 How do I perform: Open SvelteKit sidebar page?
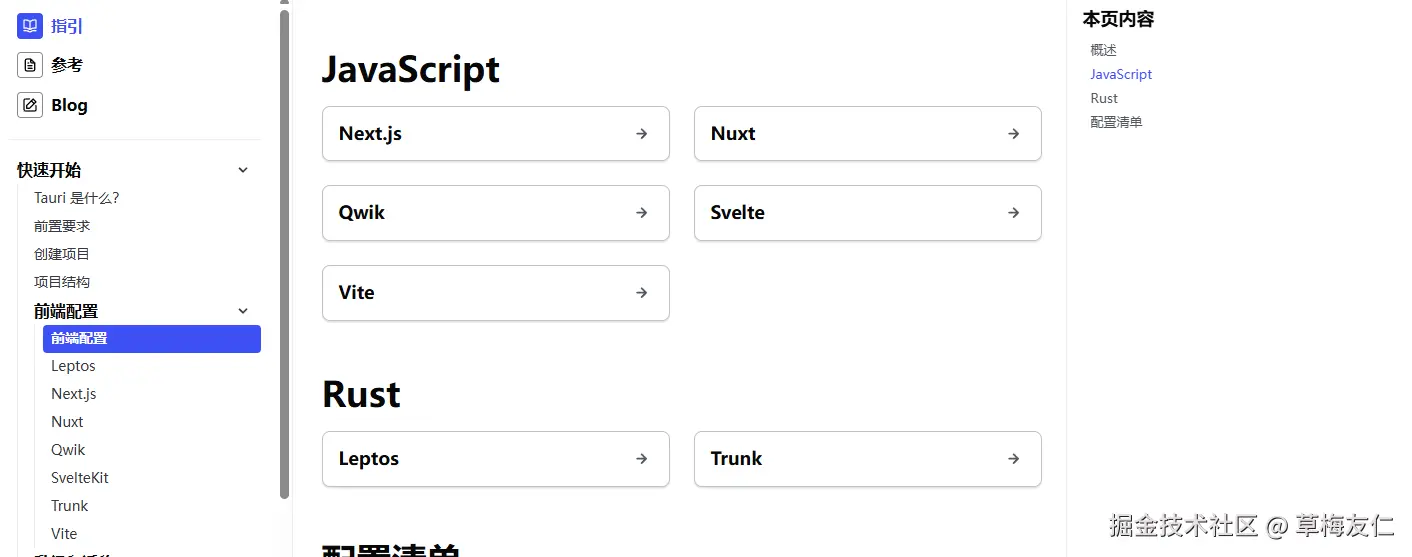(x=80, y=478)
